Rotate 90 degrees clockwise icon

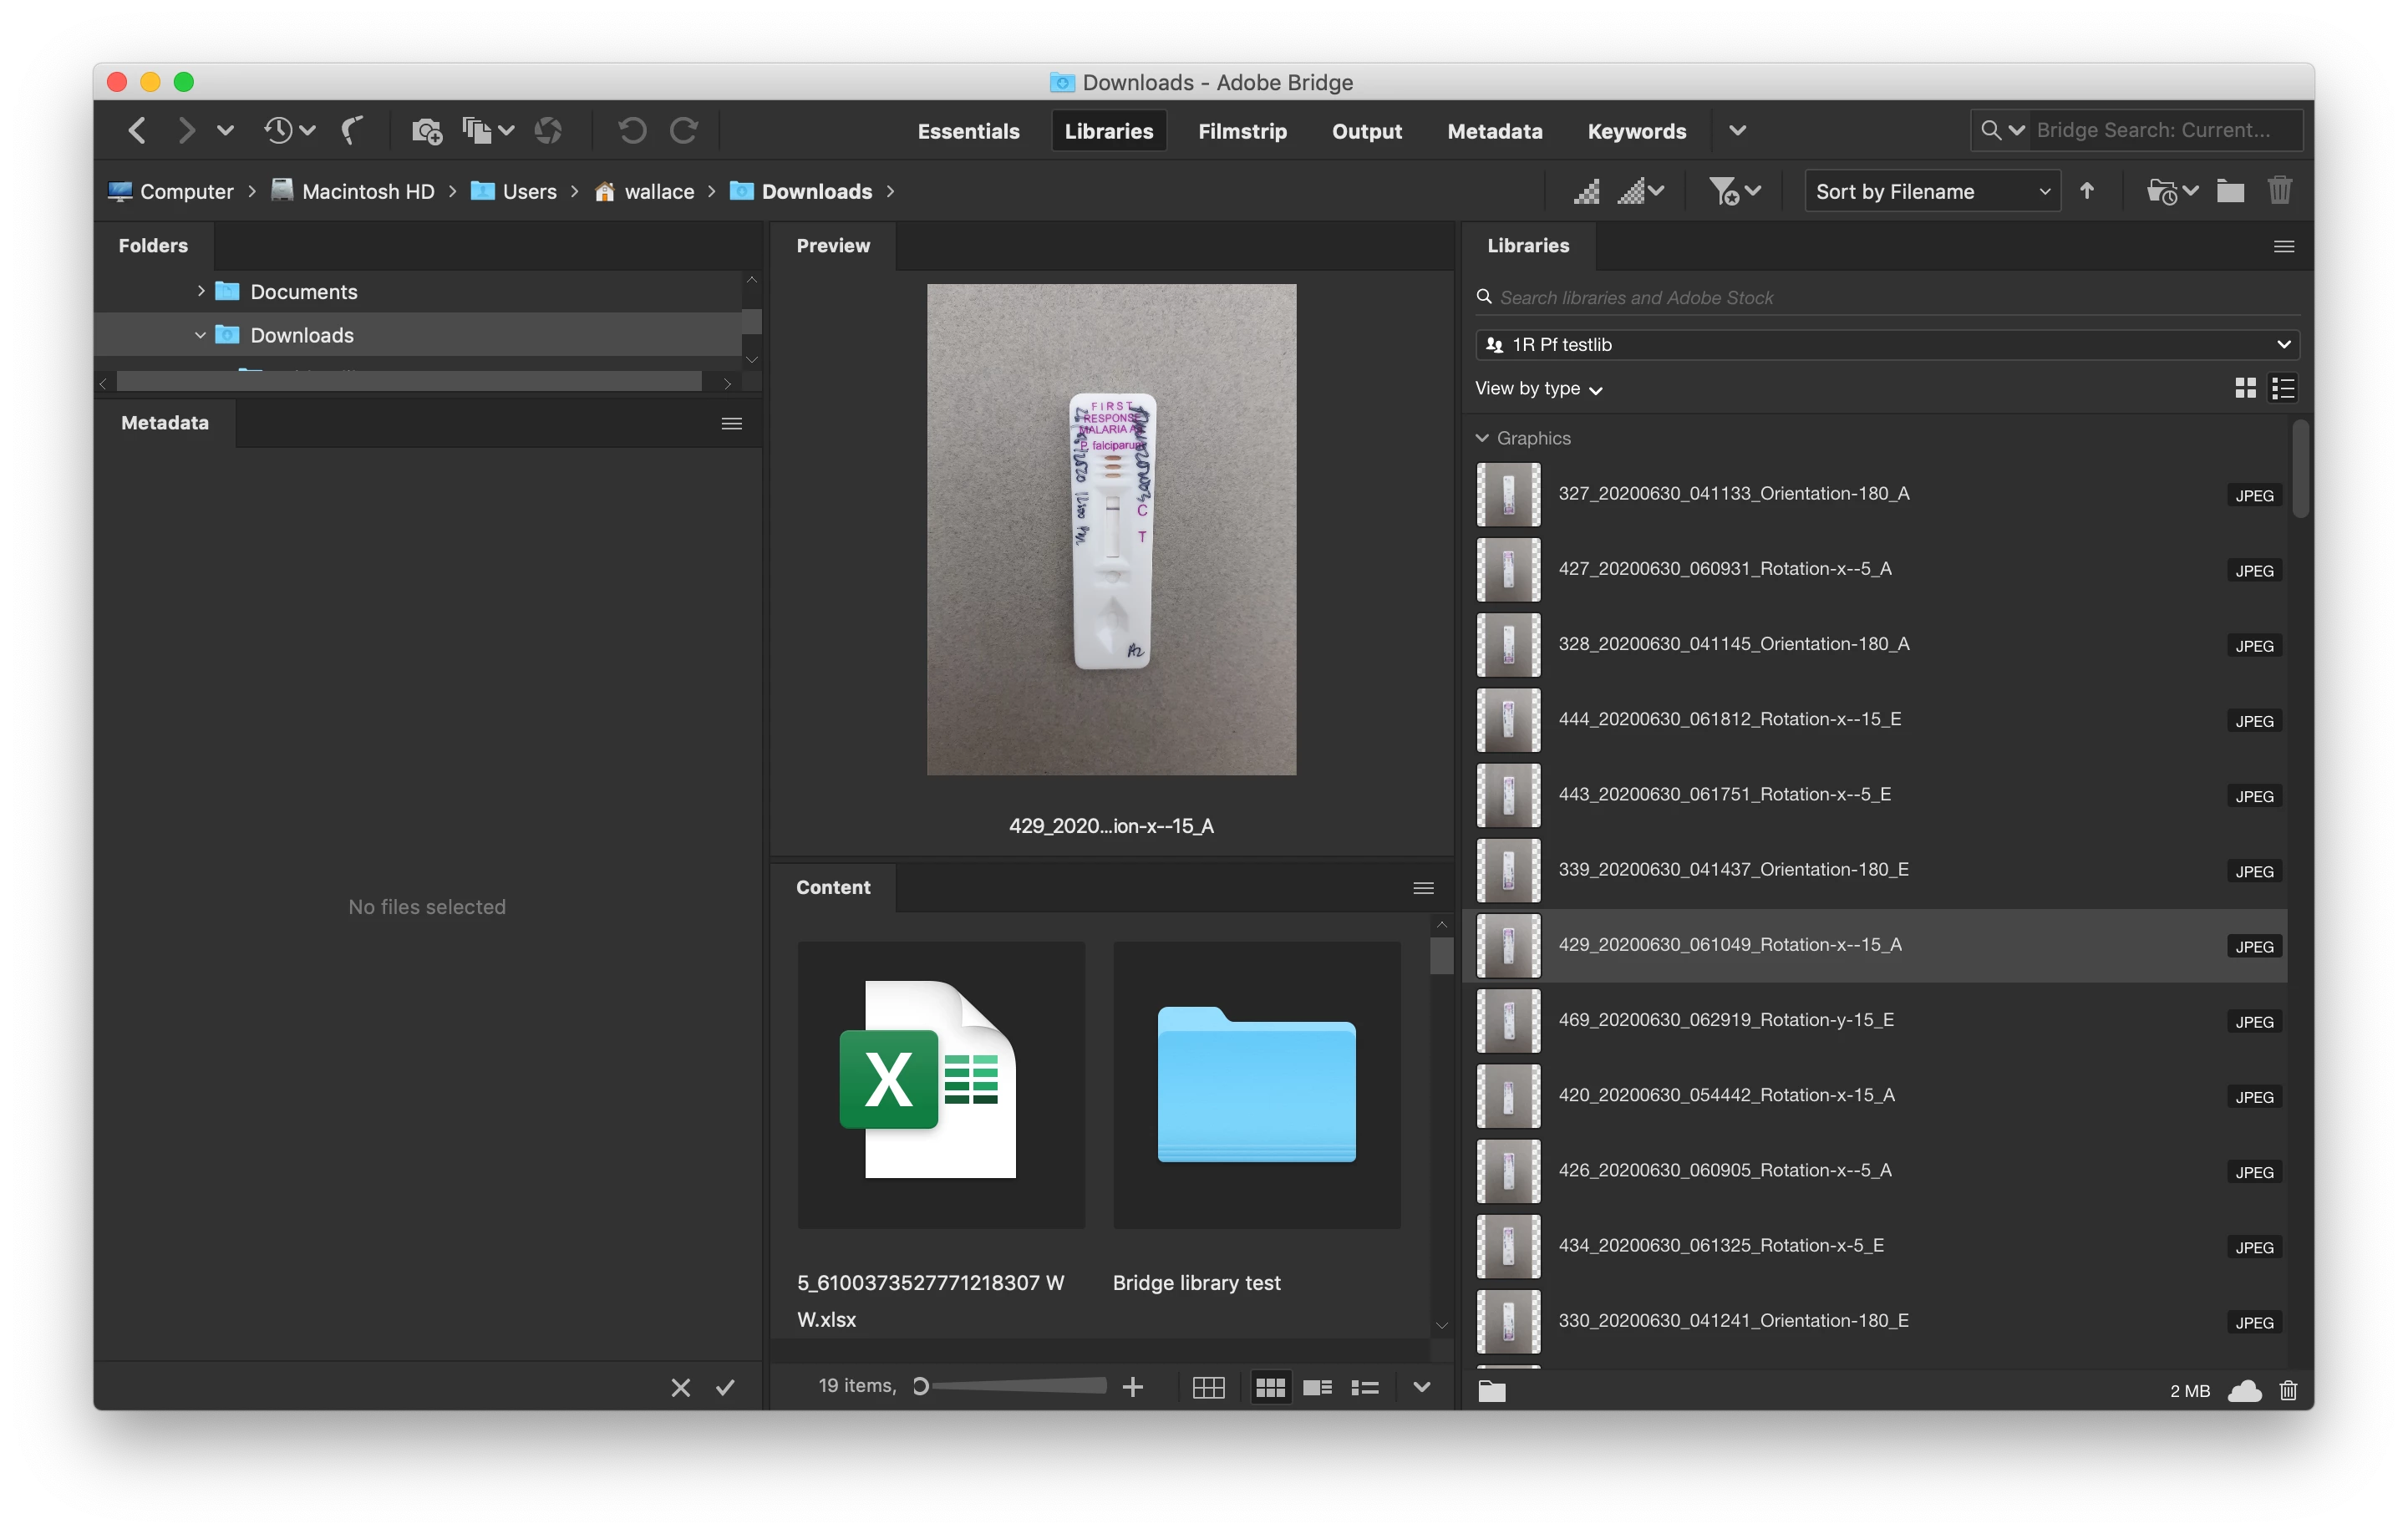point(684,130)
